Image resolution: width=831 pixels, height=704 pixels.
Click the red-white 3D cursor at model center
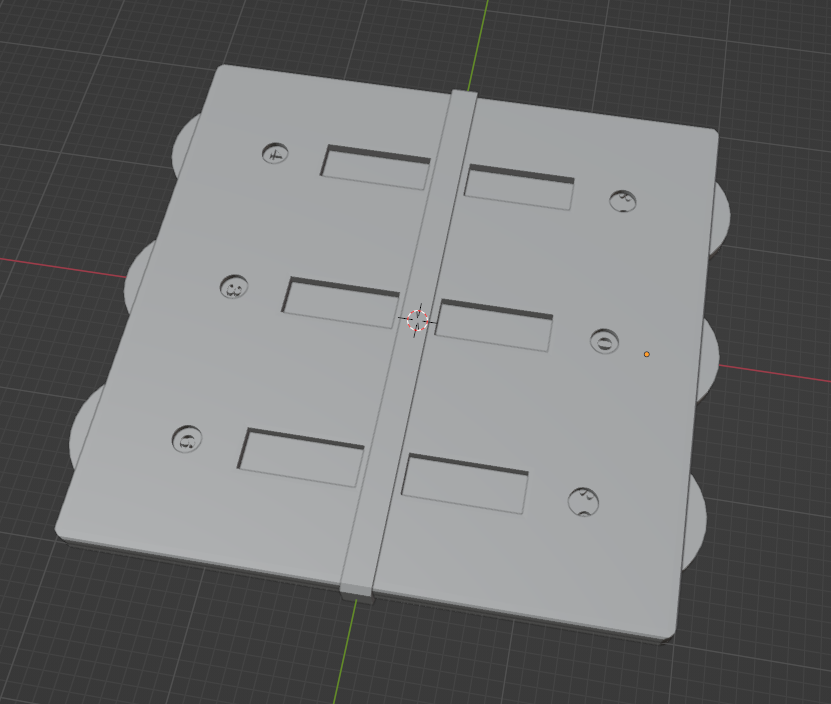pyautogui.click(x=418, y=320)
